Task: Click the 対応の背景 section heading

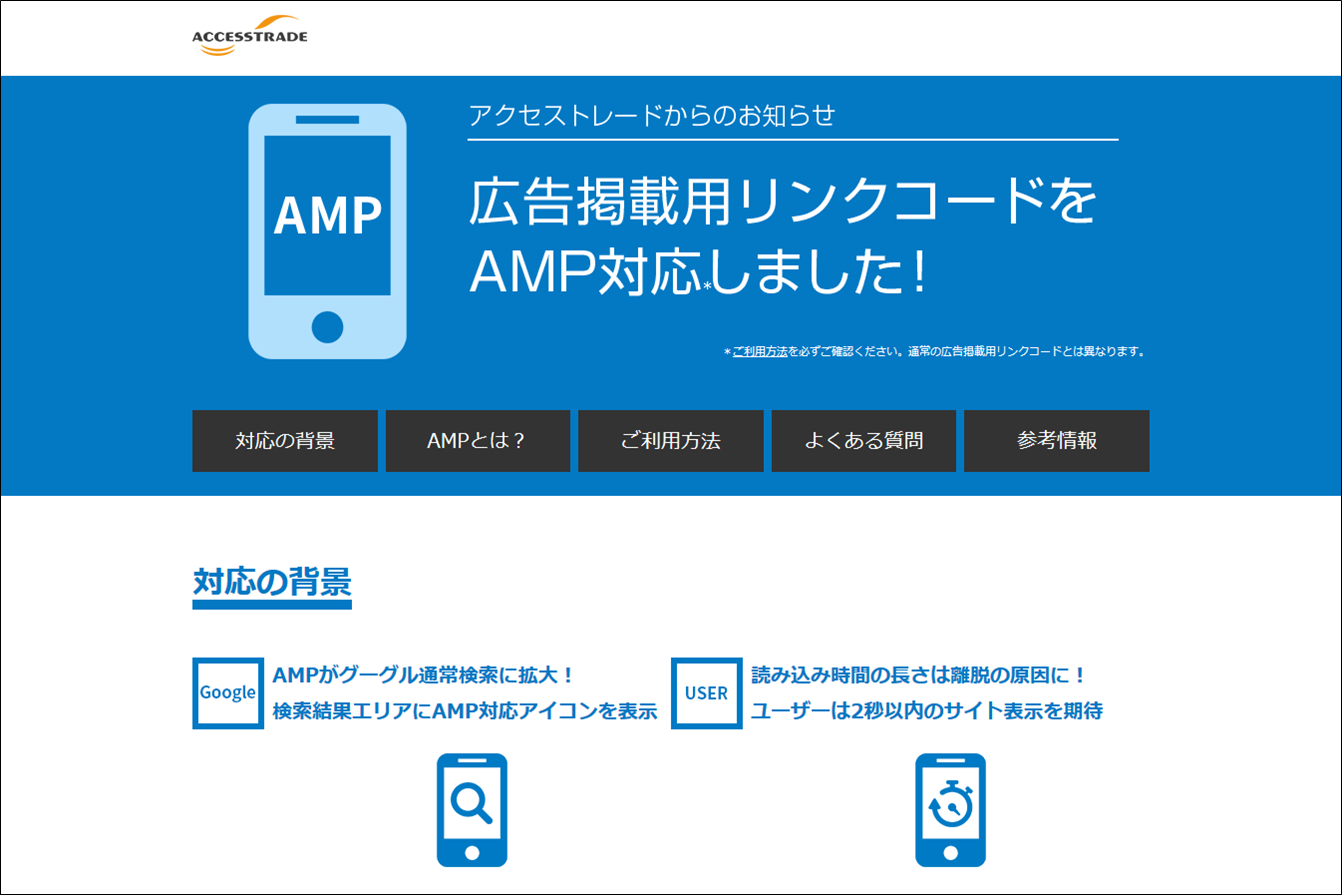Action: (272, 582)
